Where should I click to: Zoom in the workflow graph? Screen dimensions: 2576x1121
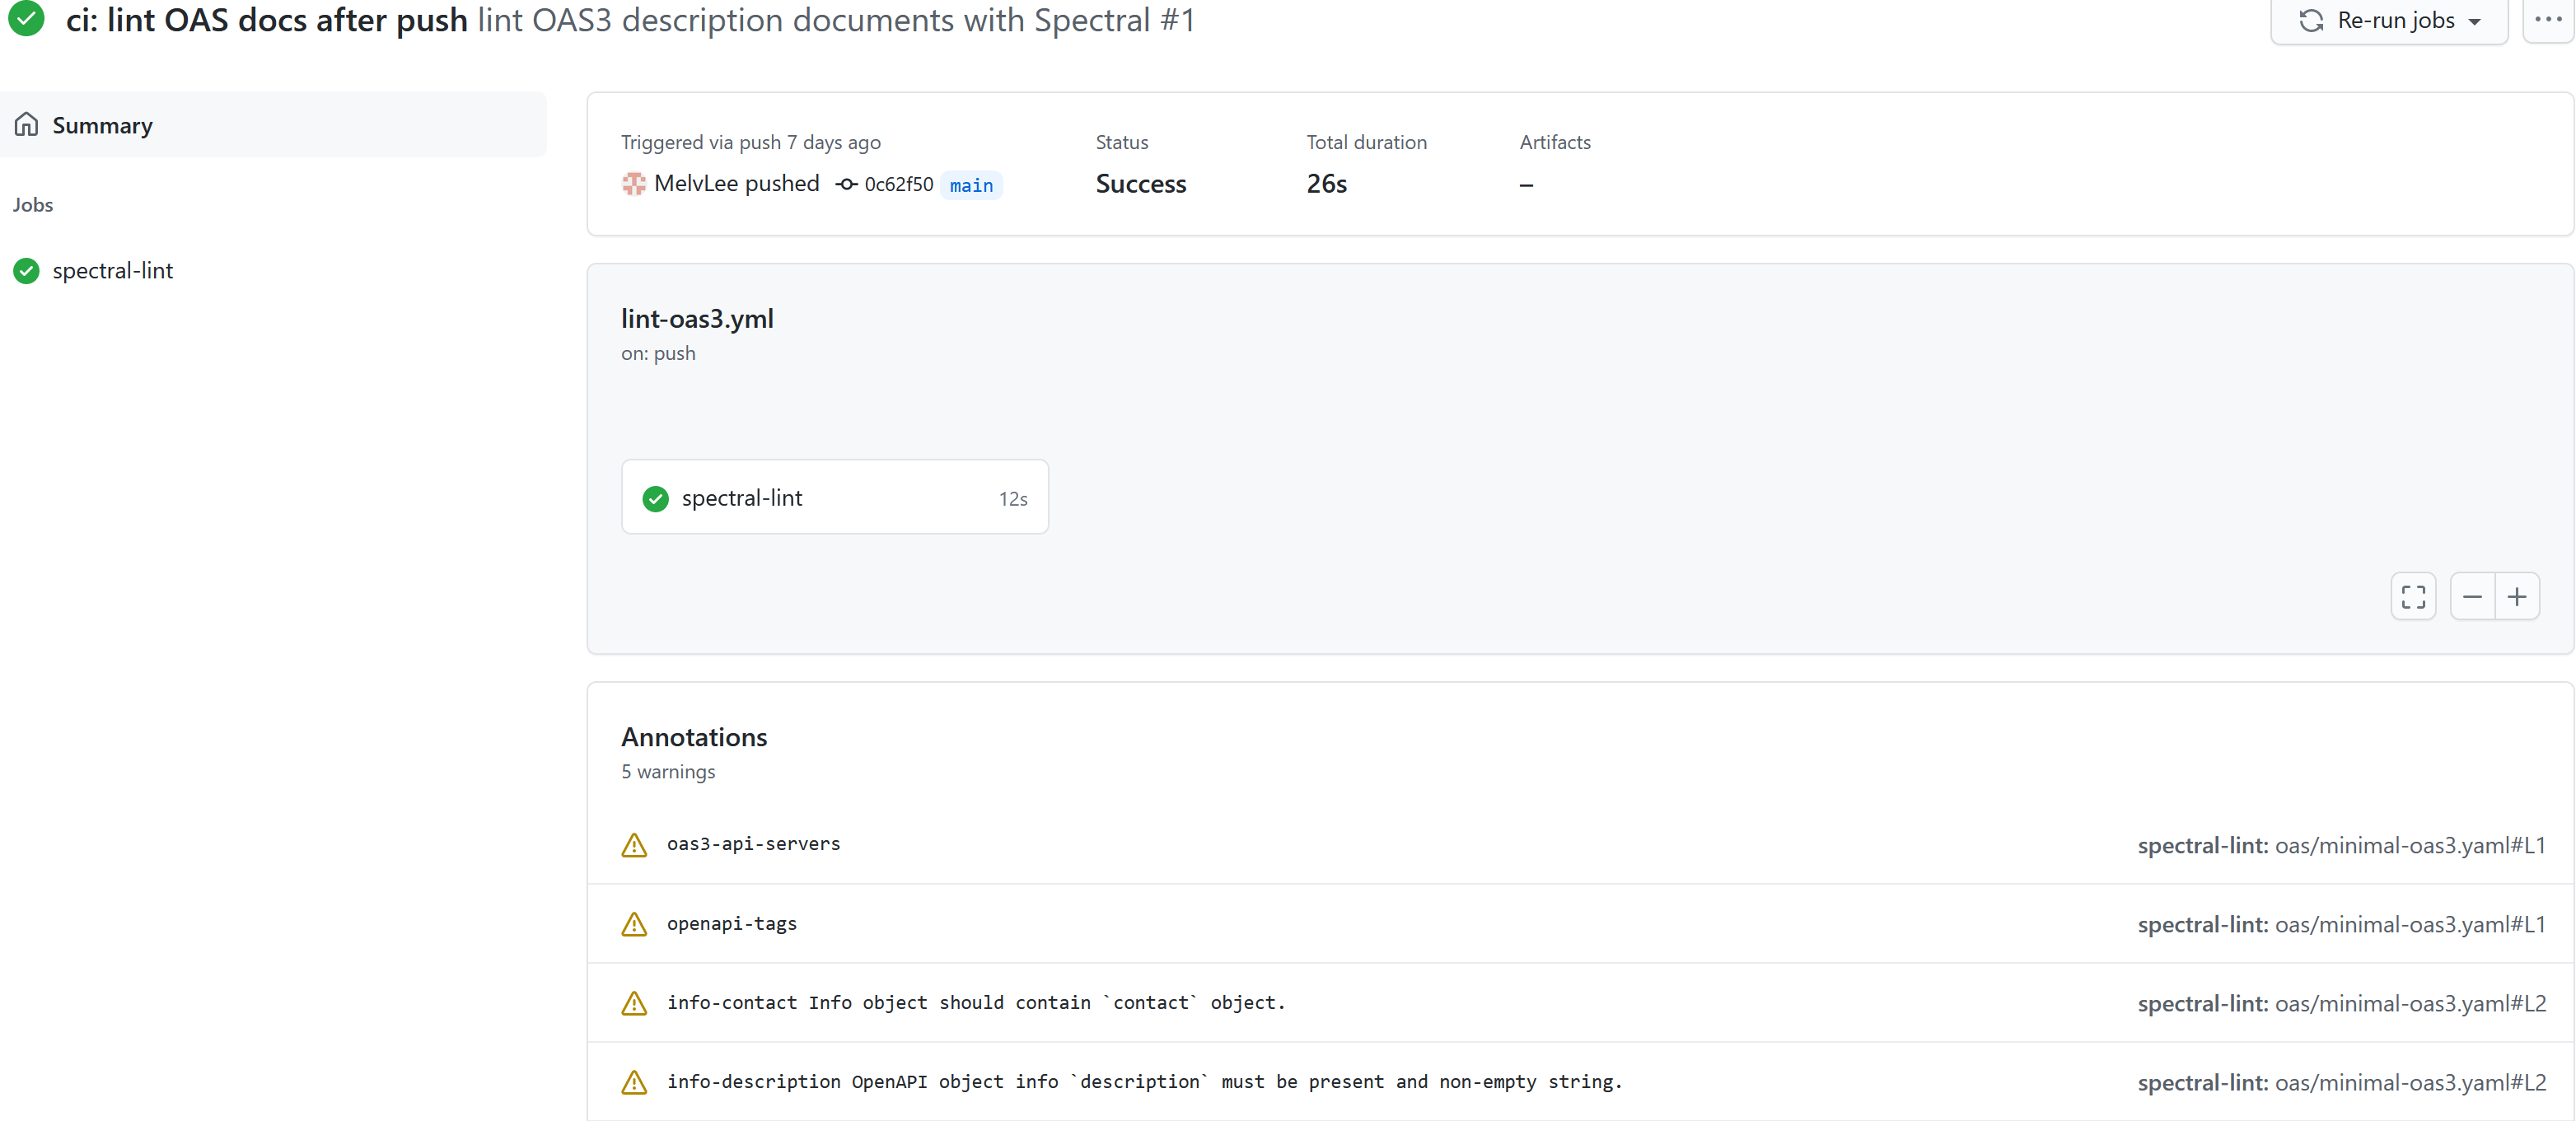click(2517, 597)
